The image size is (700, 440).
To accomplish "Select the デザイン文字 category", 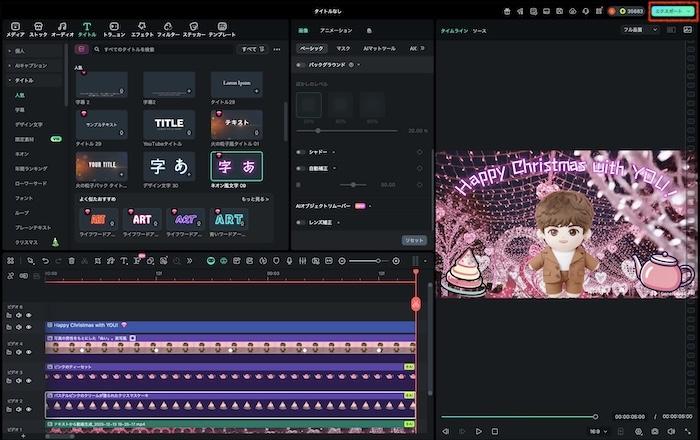I will click(29, 125).
